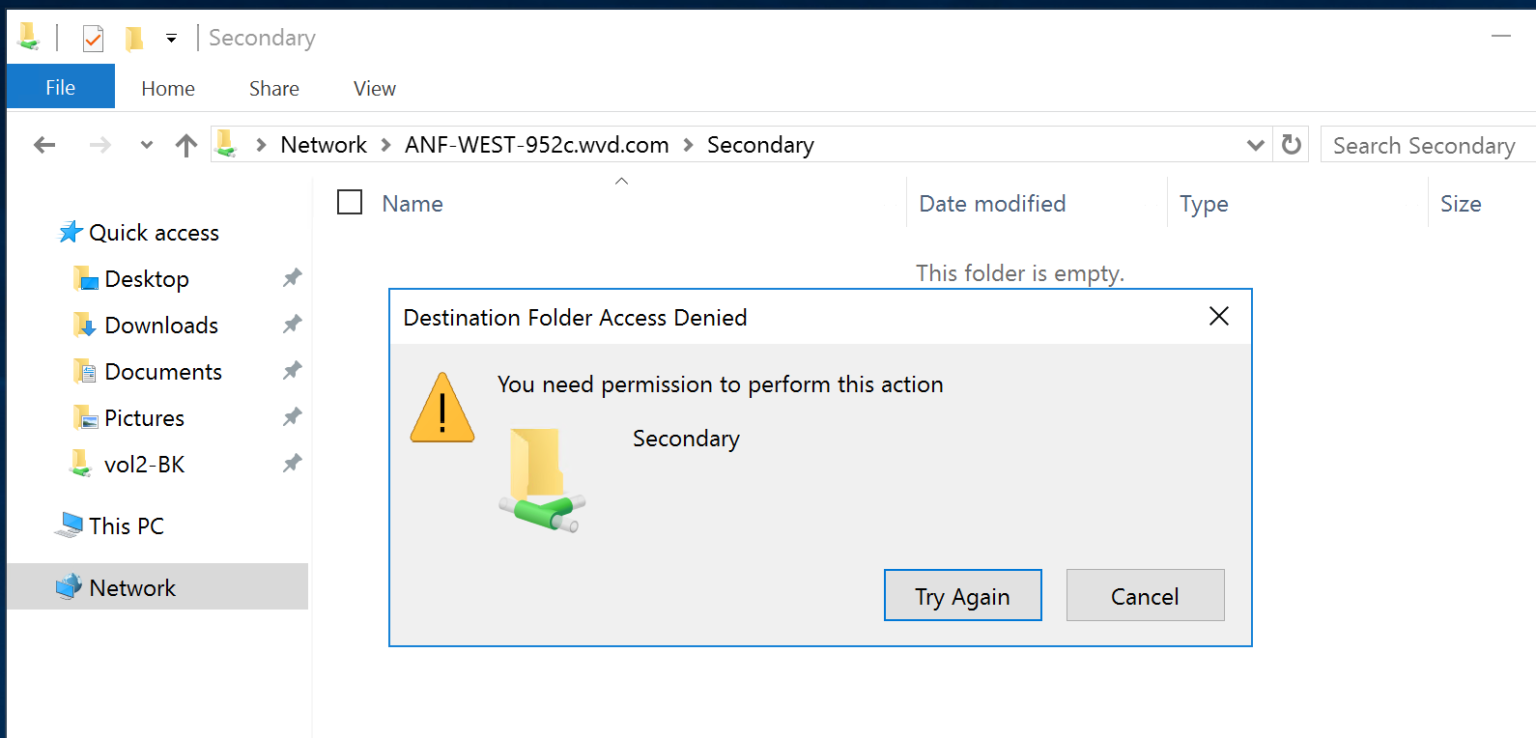The height and width of the screenshot is (738, 1536).
Task: Click the Up one level arrow
Action: pos(185,144)
